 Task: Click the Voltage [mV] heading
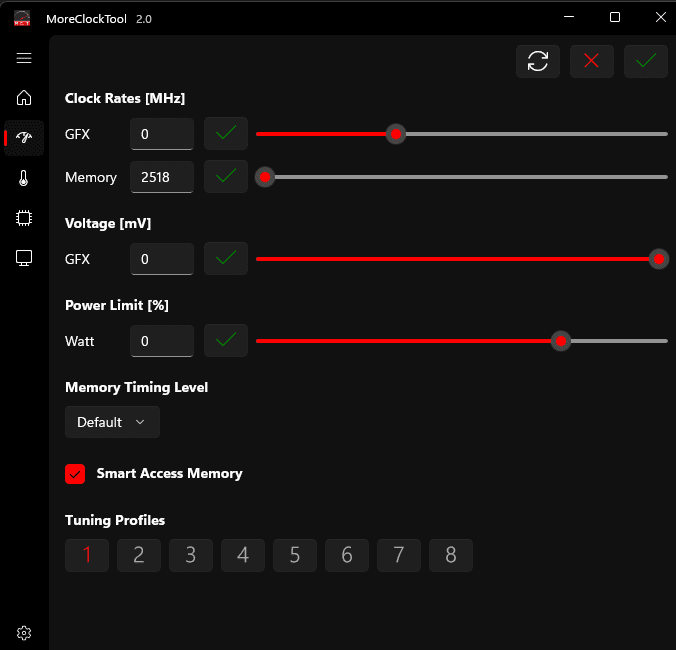(108, 223)
